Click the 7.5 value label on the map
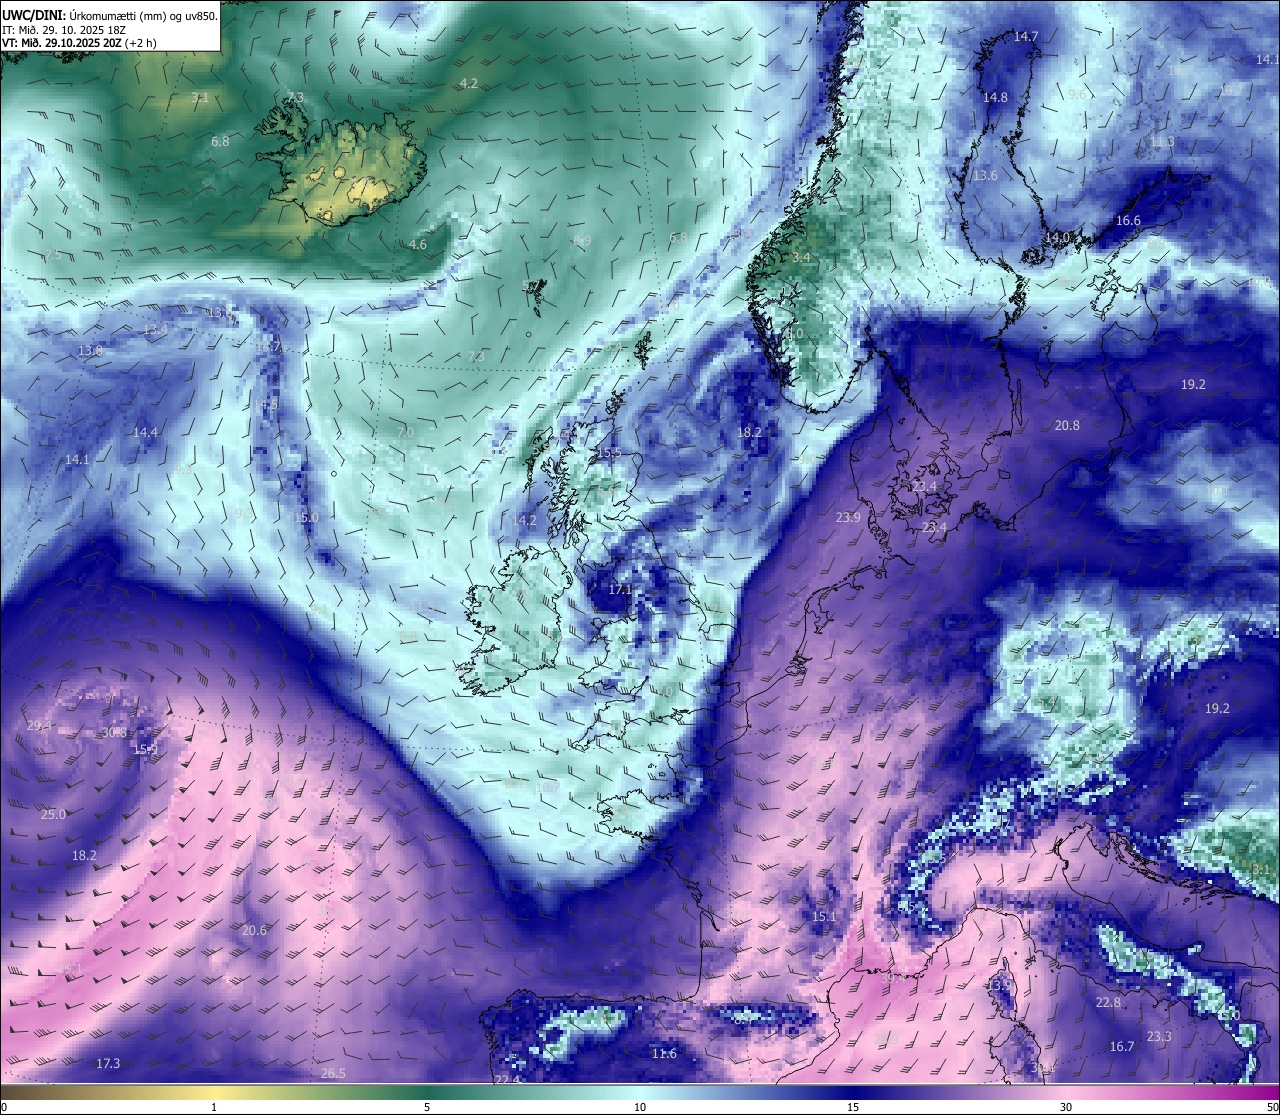Screen dimensions: 1280x1115 53,255
